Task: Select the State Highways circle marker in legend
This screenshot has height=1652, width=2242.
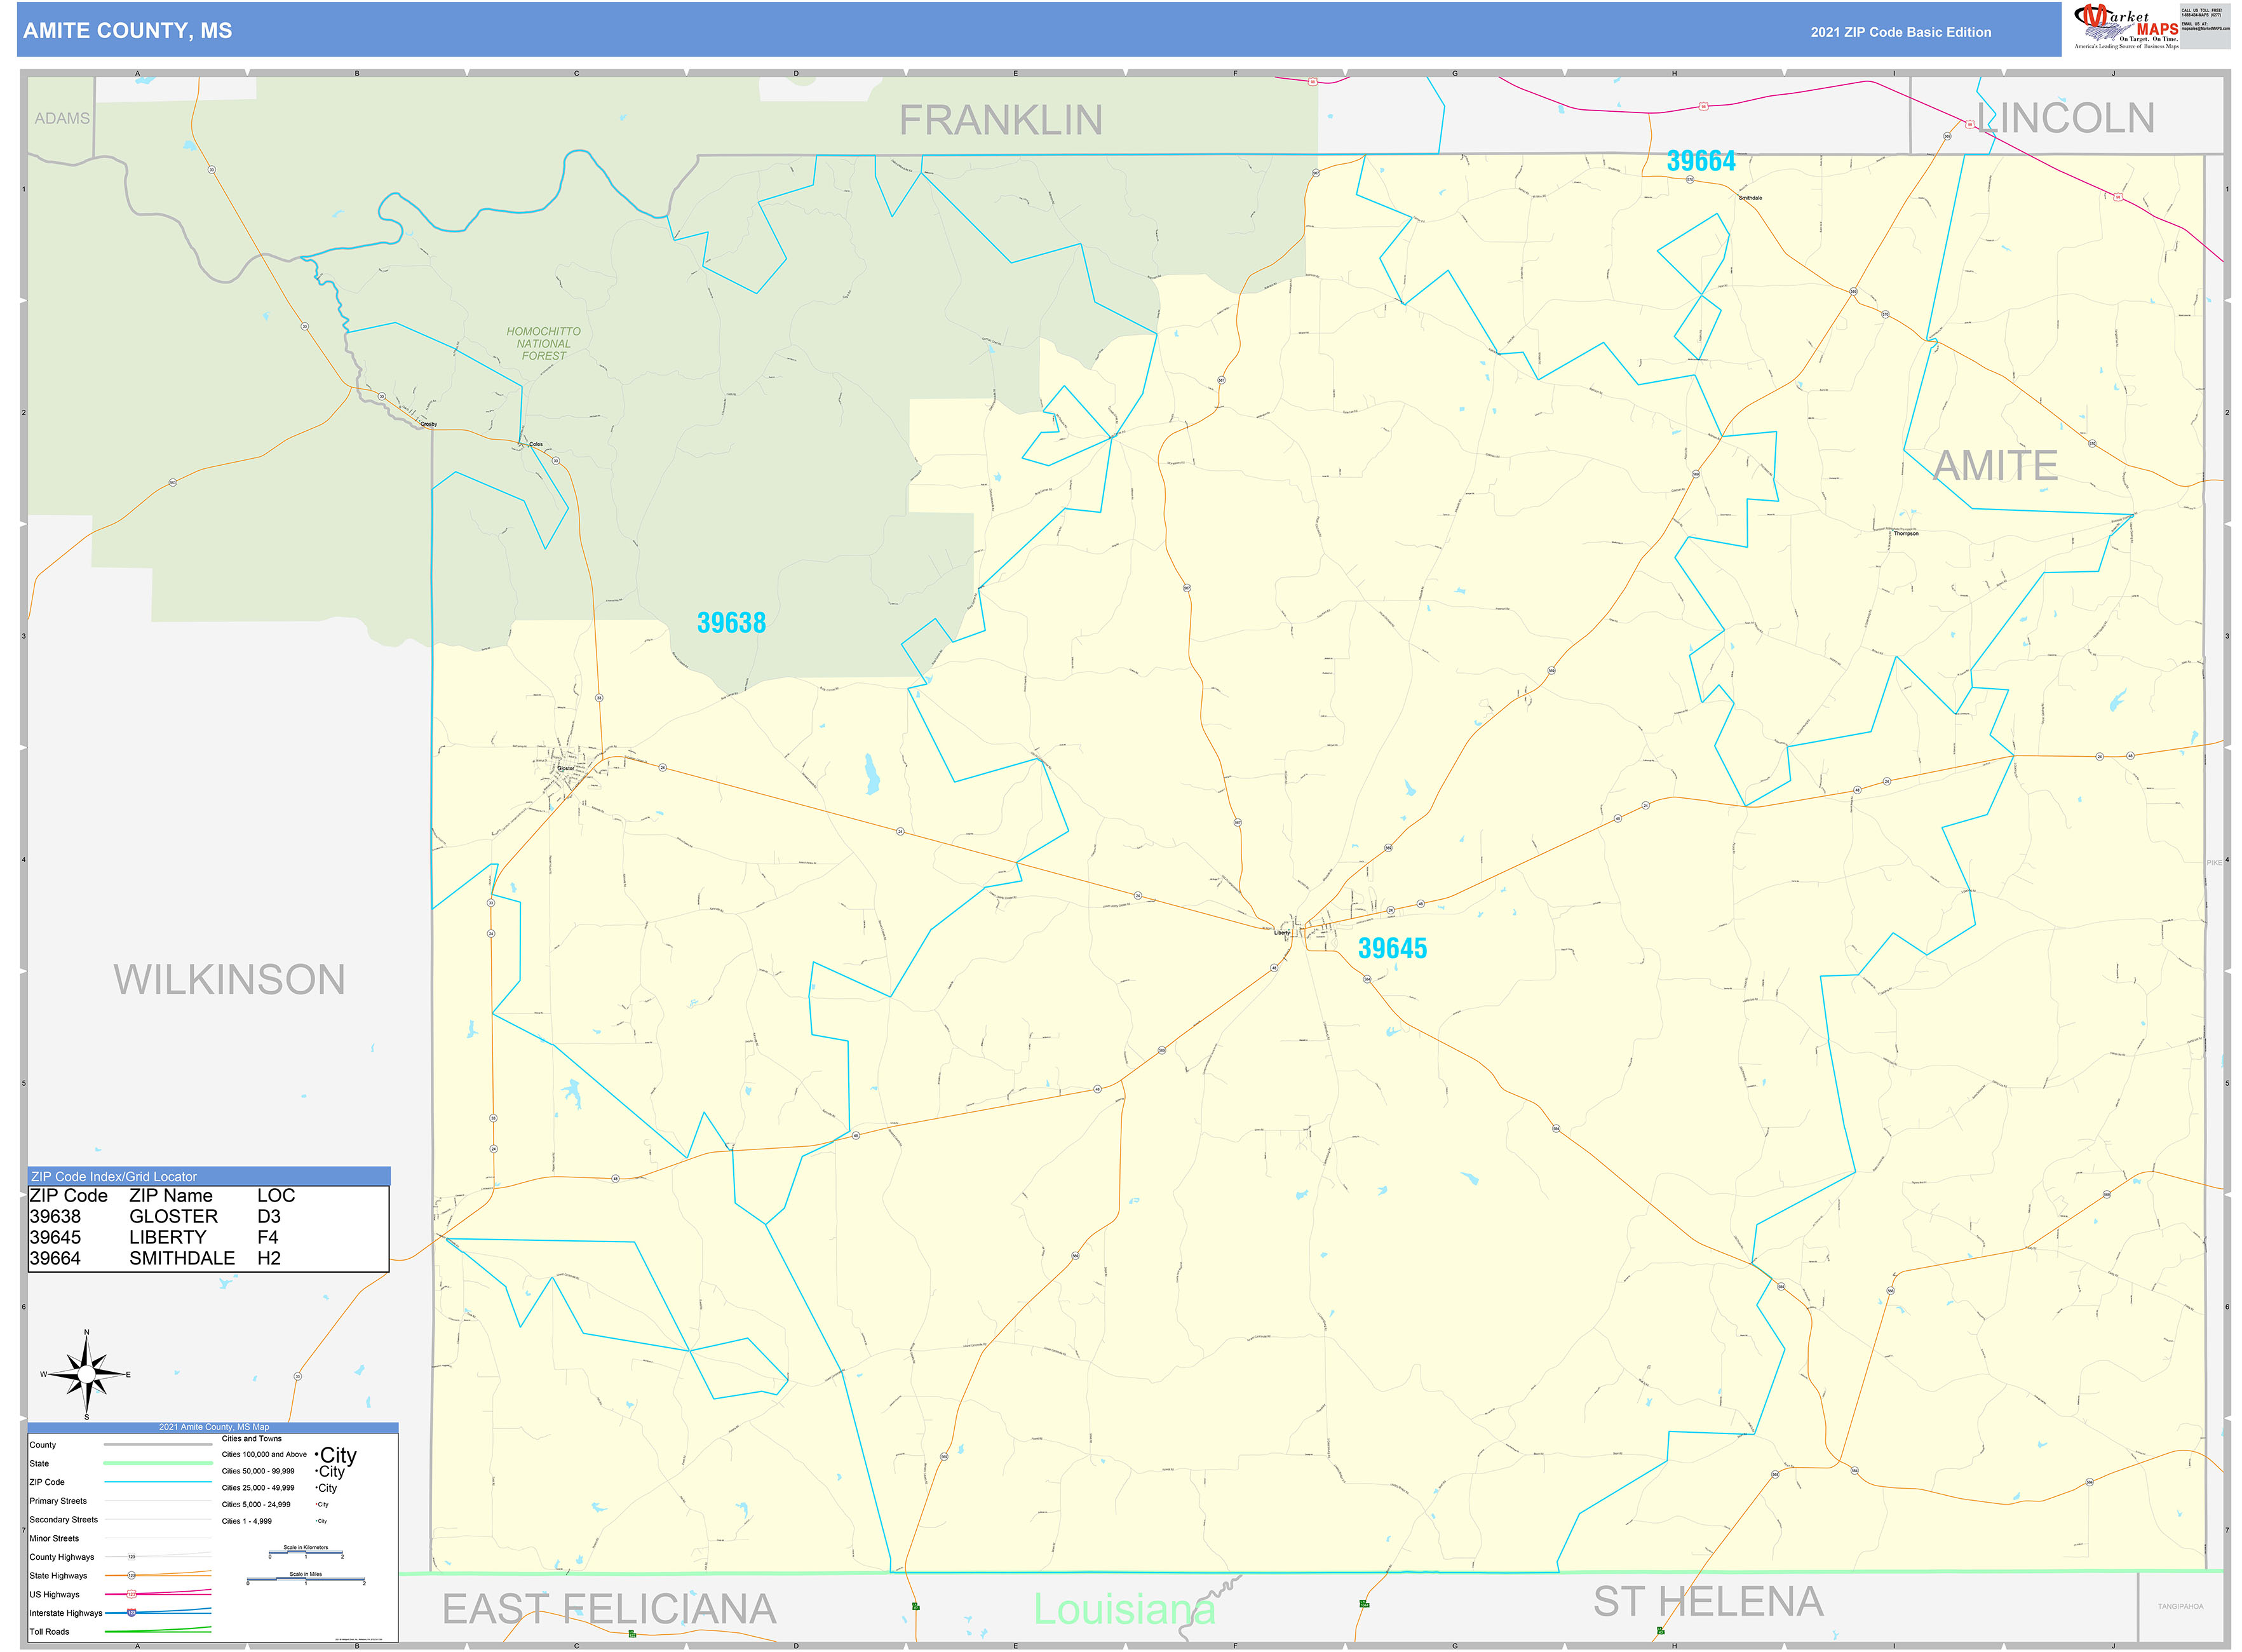Action: 132,1575
